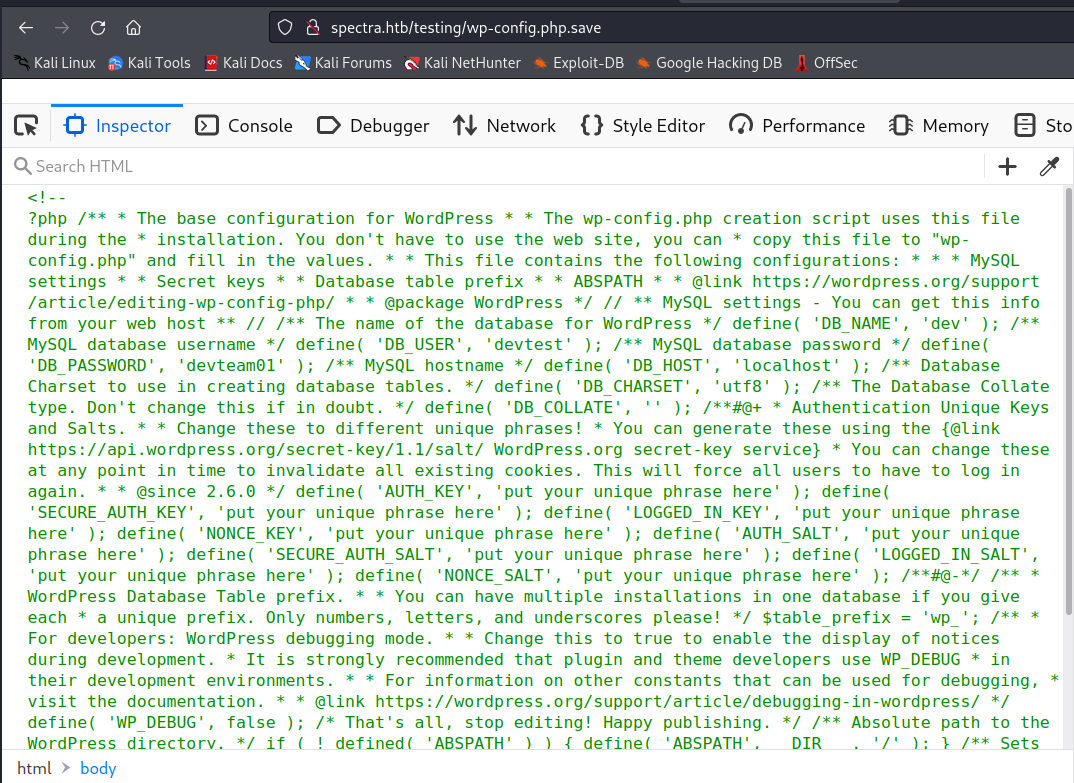Viewport: 1074px width, 783px height.
Task: Click the plus icon to create new node
Action: (x=1007, y=167)
